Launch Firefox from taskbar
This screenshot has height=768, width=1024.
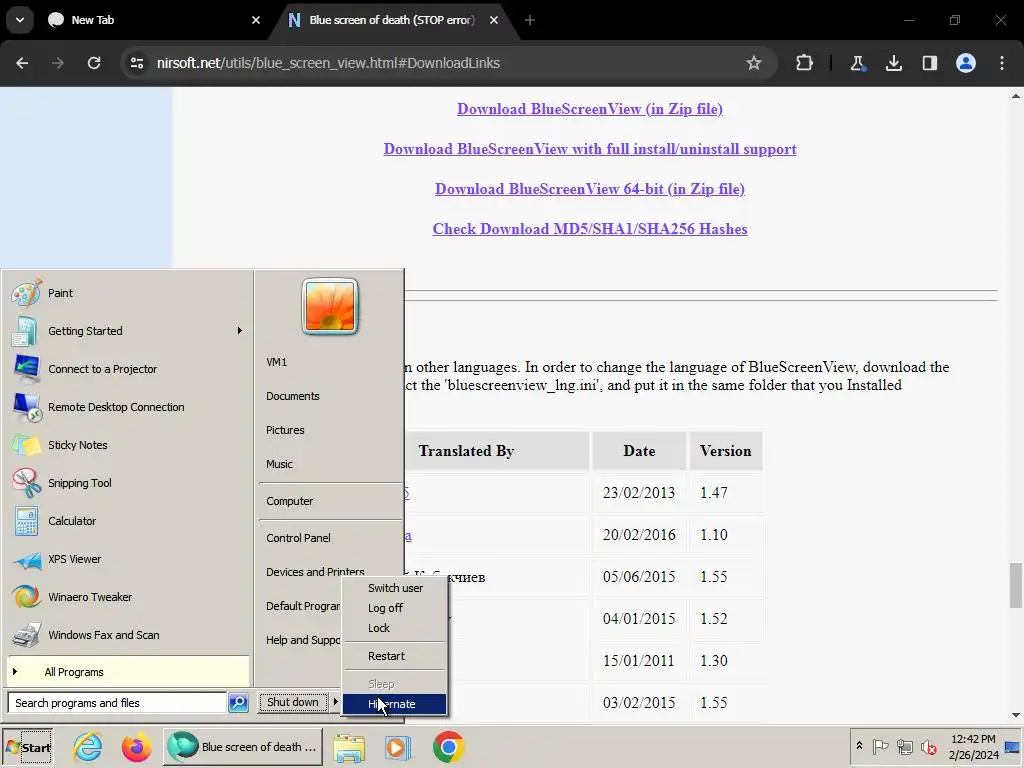pos(136,747)
